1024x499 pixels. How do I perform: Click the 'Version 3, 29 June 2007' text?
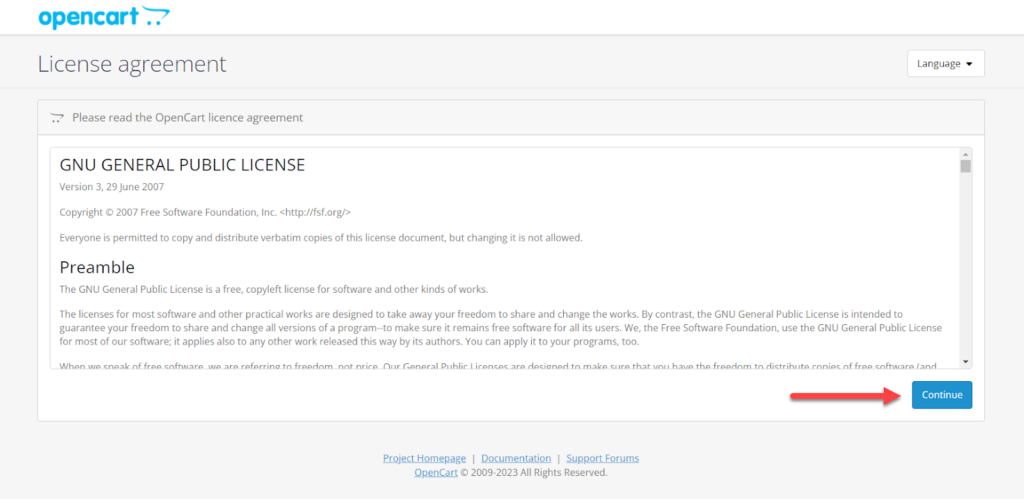click(112, 187)
